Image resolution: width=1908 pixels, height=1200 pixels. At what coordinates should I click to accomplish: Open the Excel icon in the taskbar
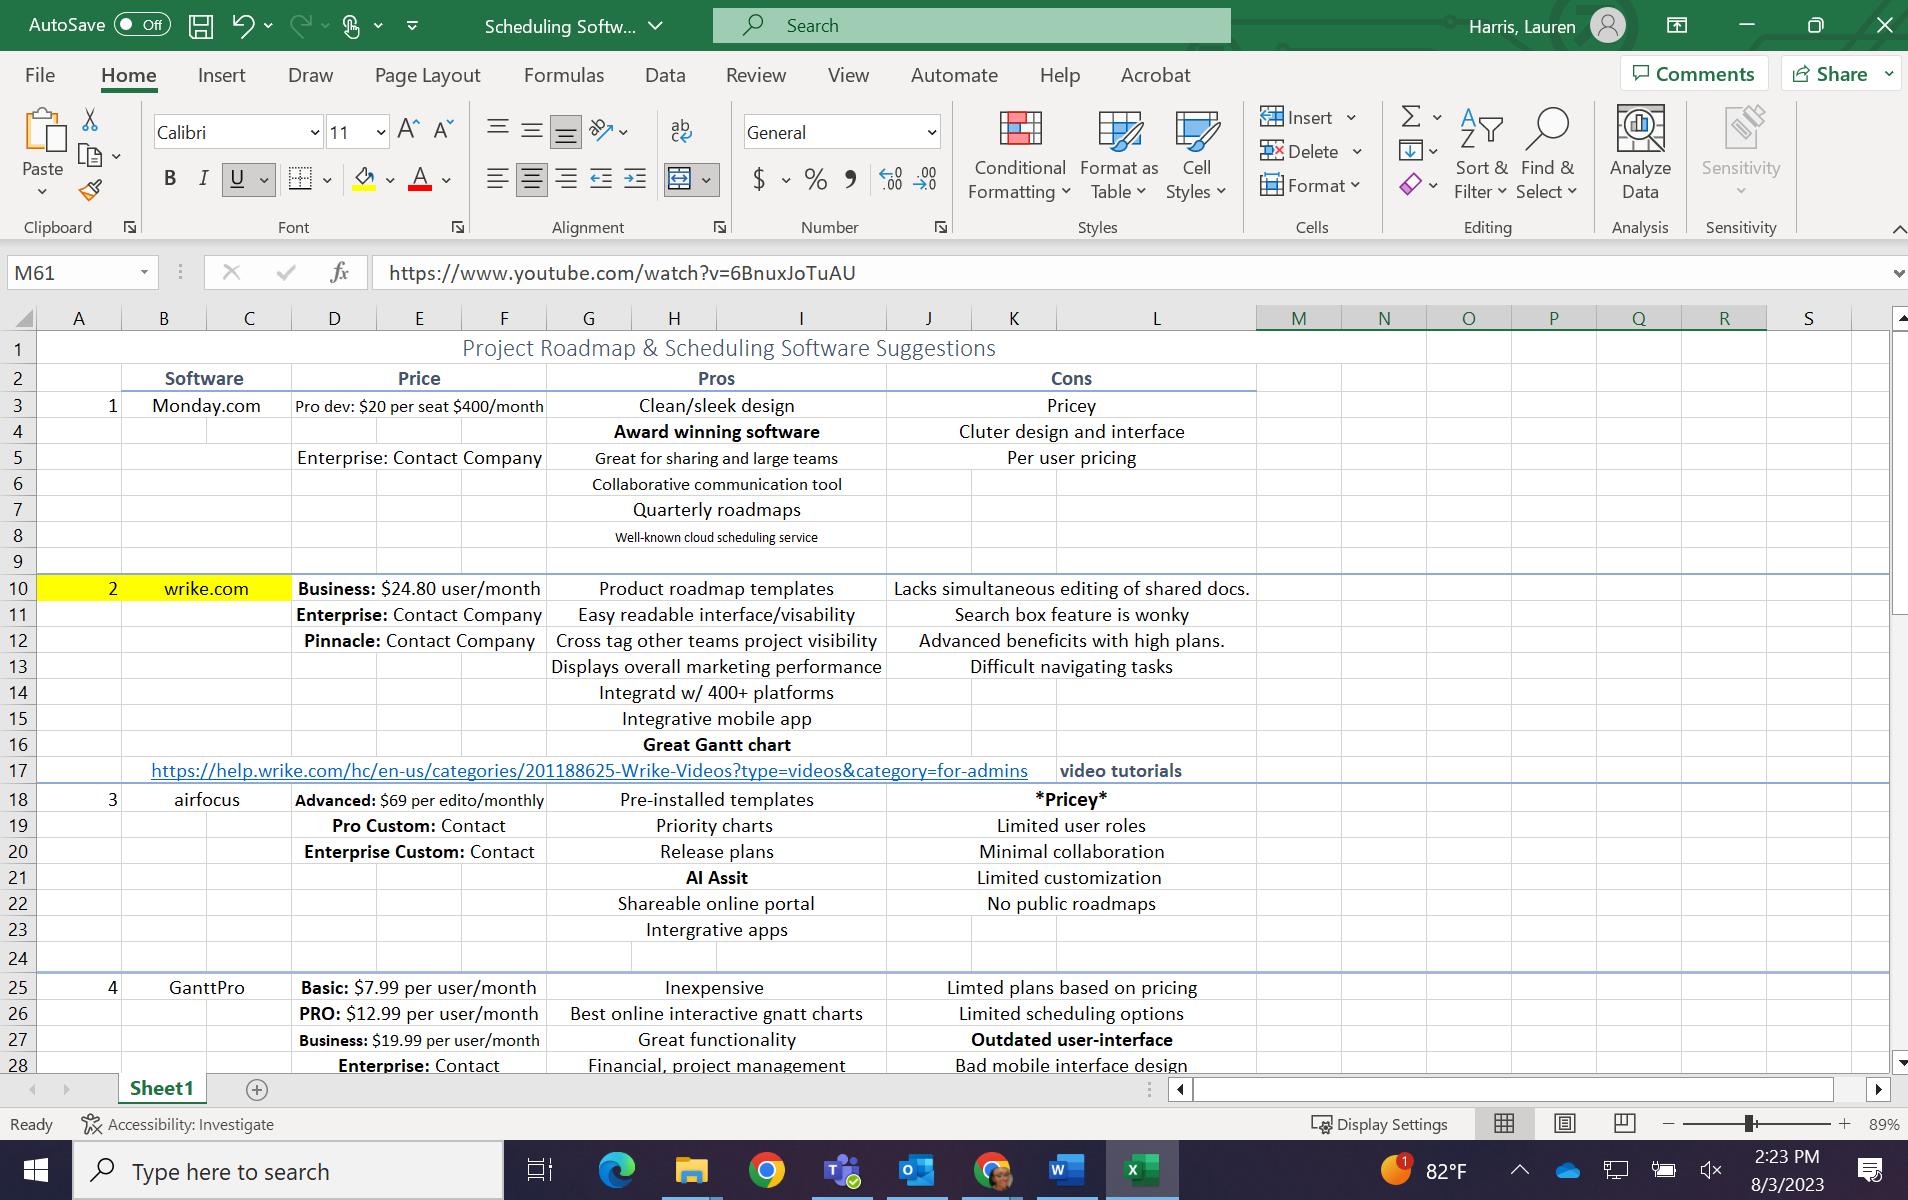tap(1142, 1170)
